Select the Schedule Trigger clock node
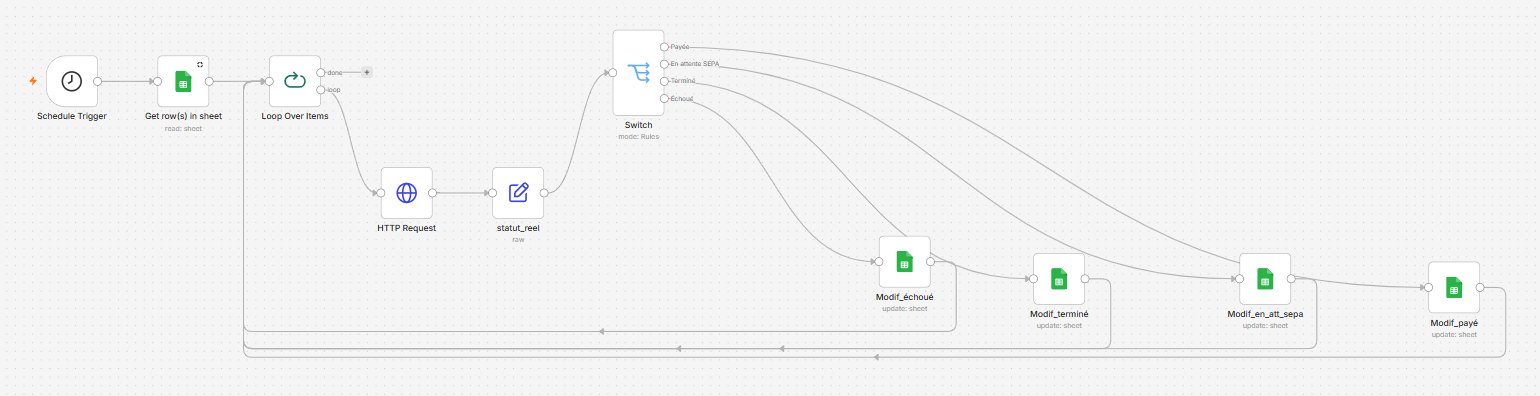1540x396 pixels. coord(72,81)
